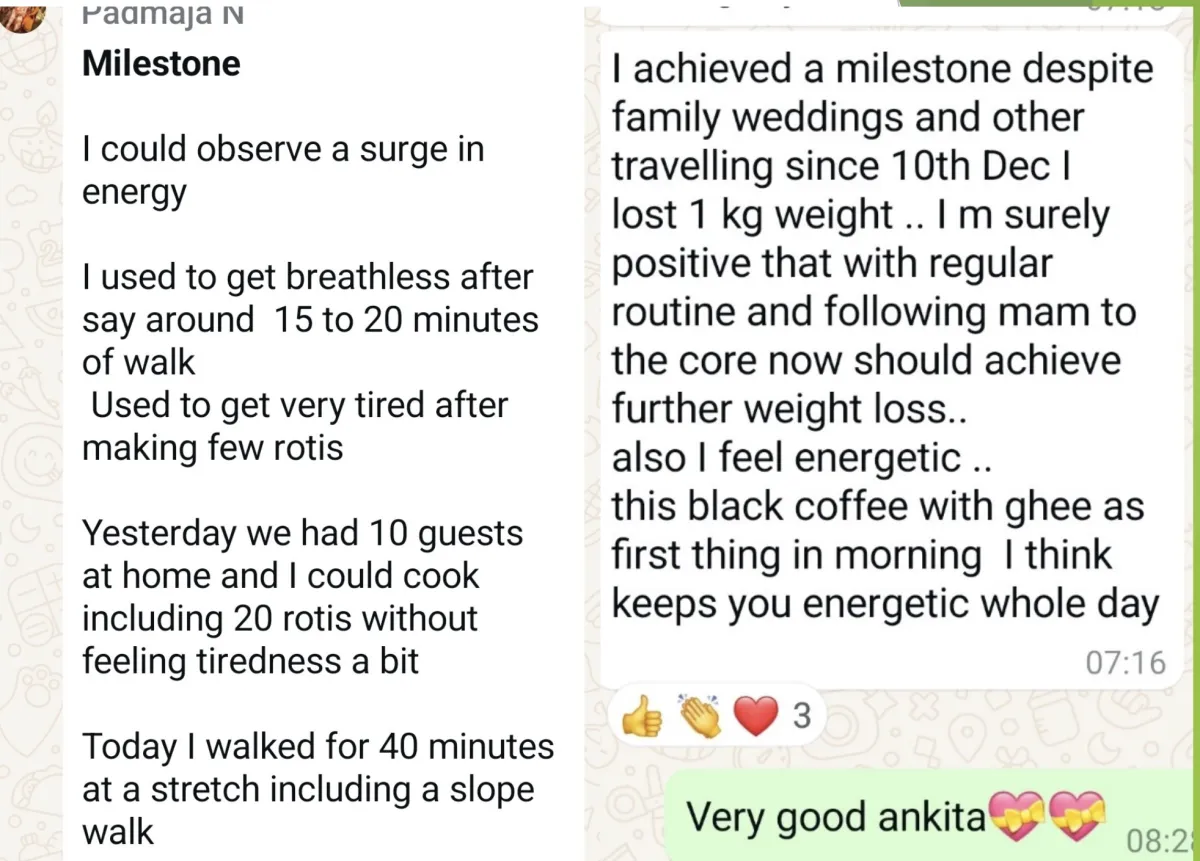This screenshot has height=861, width=1200.
Task: Tap the sender name Padmaja N
Action: tap(161, 14)
